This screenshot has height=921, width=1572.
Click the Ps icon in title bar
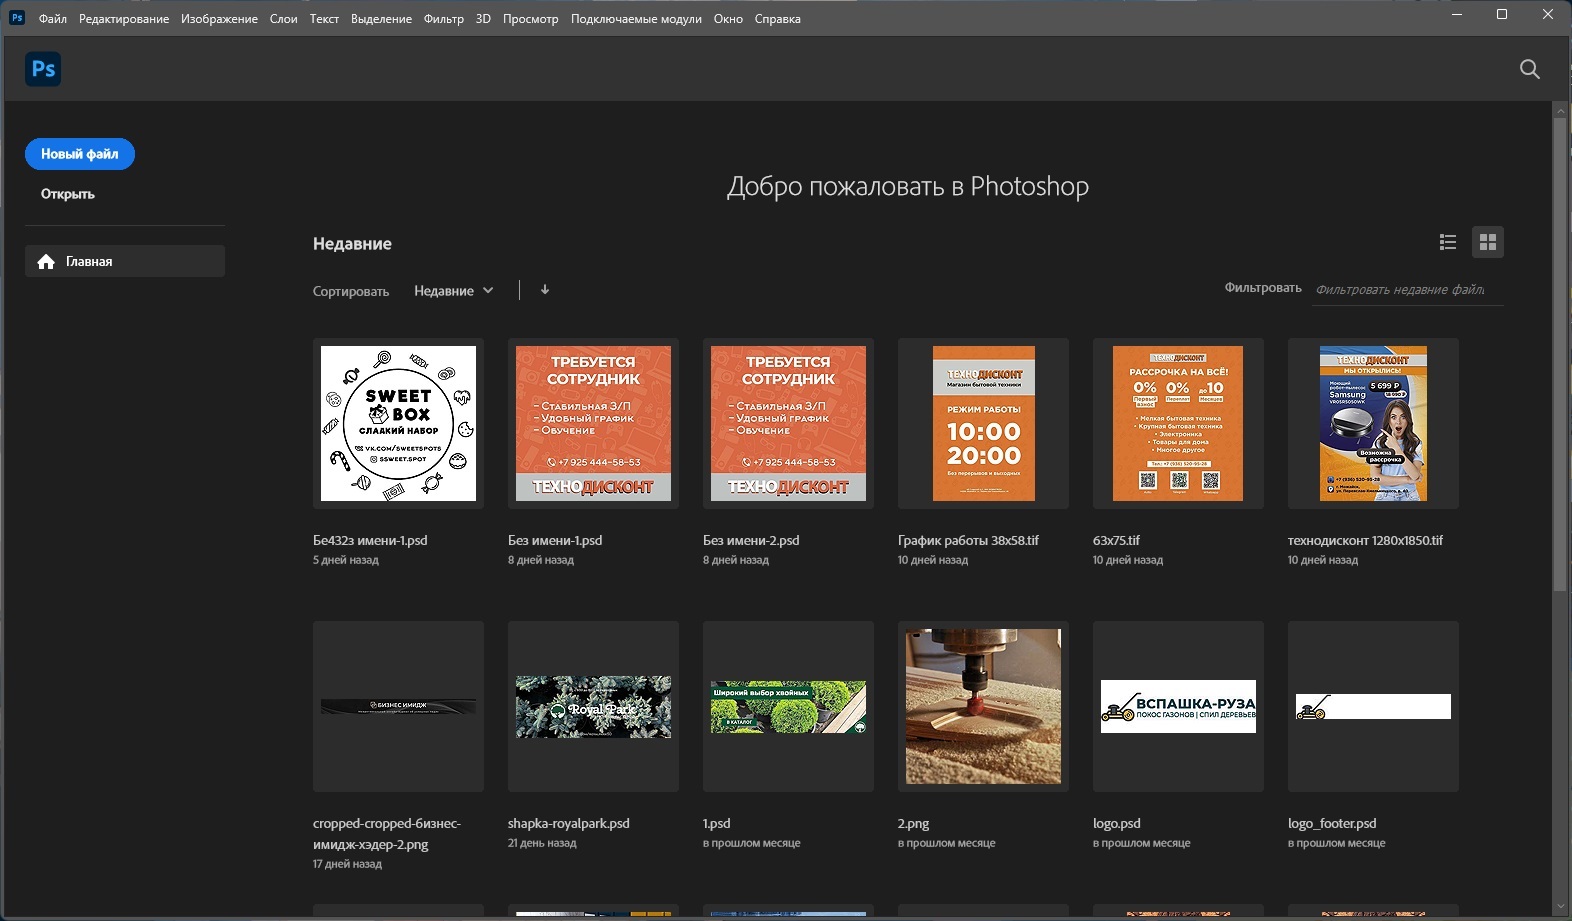tap(17, 18)
